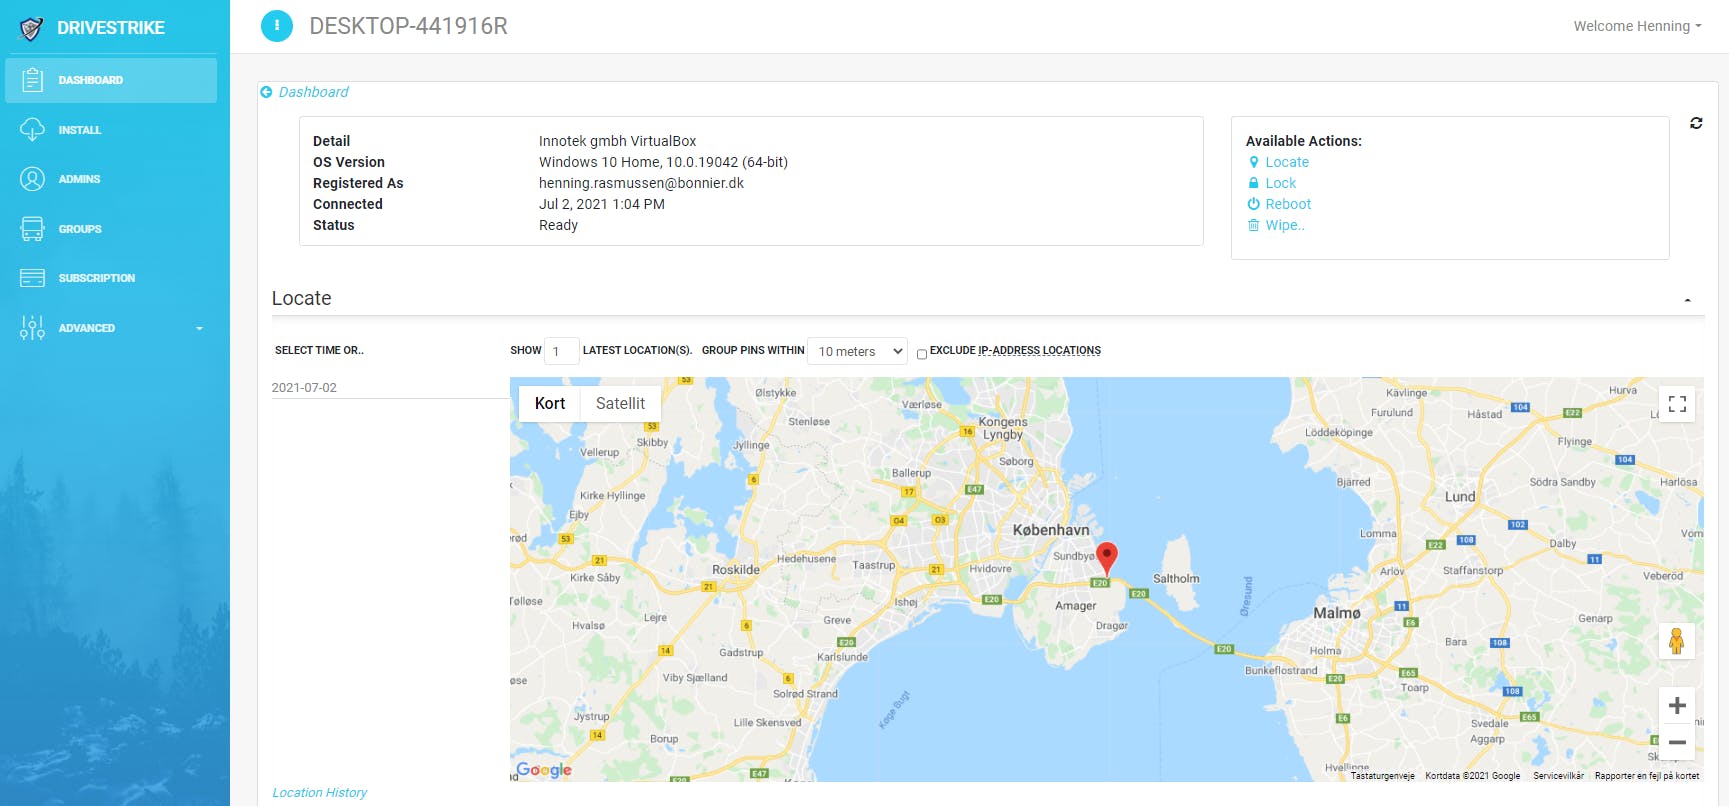Click the DriveStrike shield logo
Viewport: 1729px width, 806px height.
(x=31, y=28)
